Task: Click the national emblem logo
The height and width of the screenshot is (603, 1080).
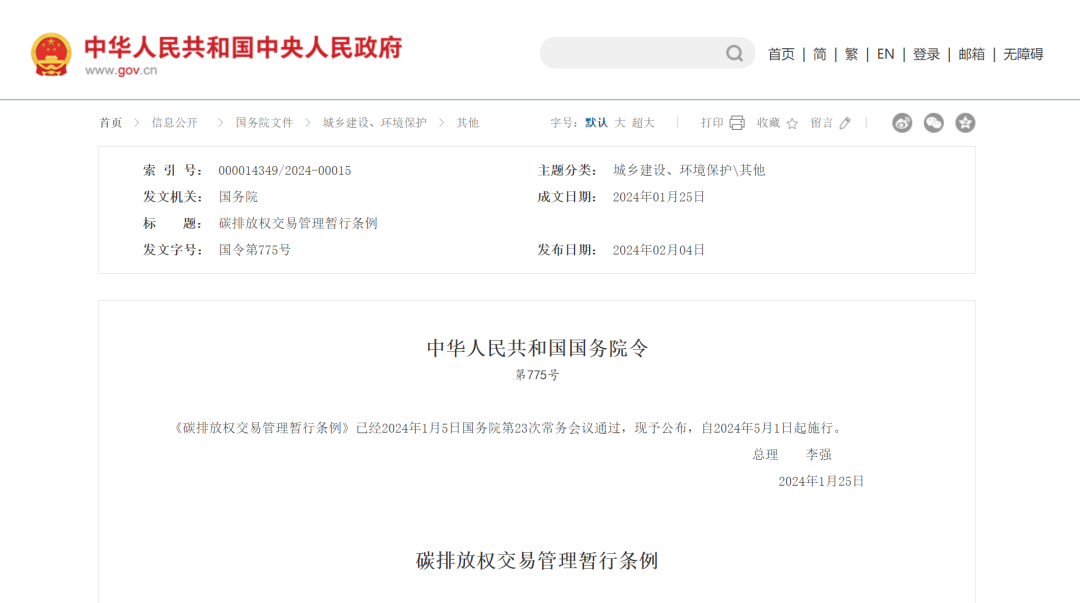Action: [x=51, y=54]
